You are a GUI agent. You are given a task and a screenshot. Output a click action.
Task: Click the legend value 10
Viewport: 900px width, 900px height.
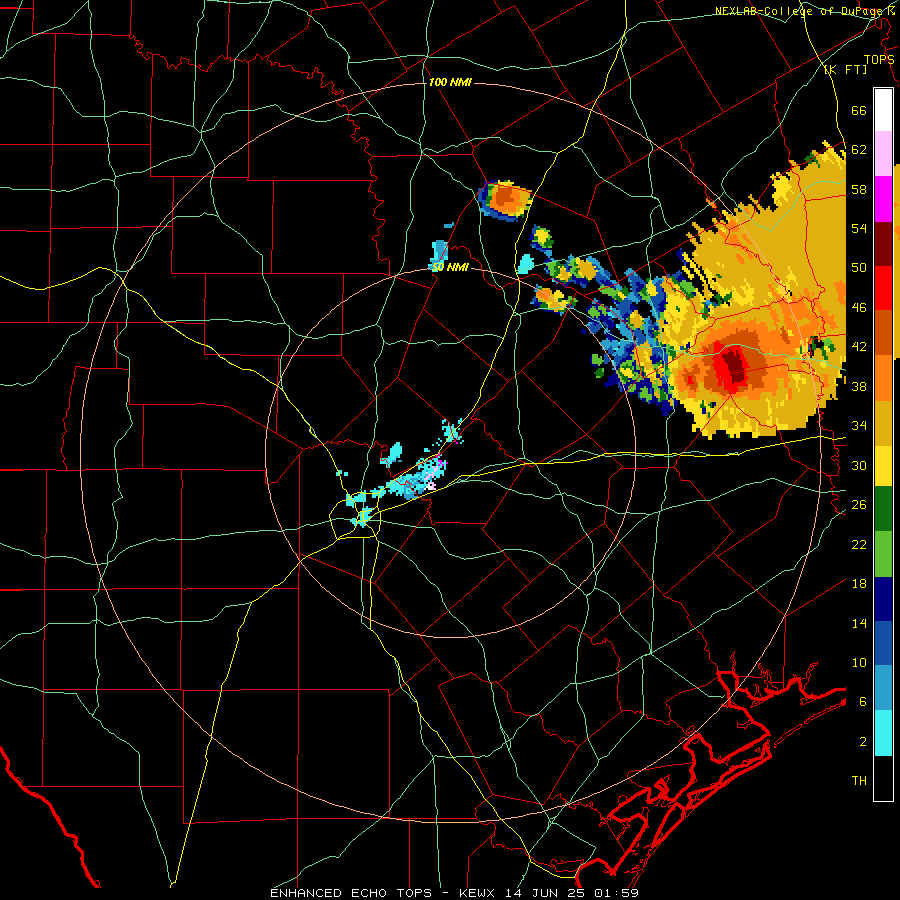[859, 662]
